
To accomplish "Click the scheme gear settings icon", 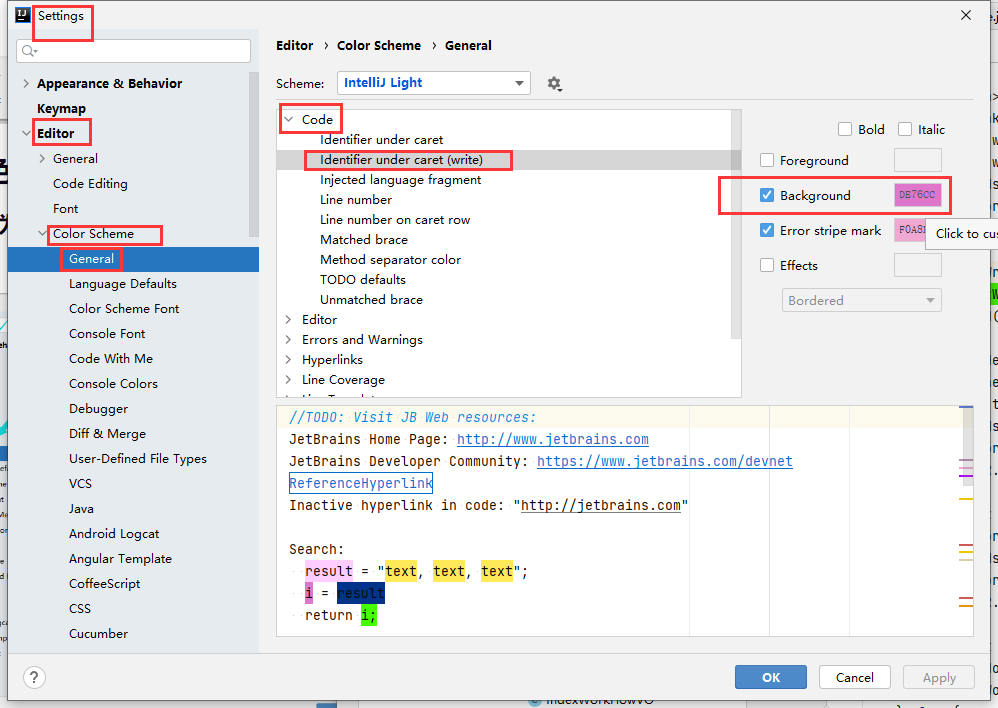I will pos(554,83).
